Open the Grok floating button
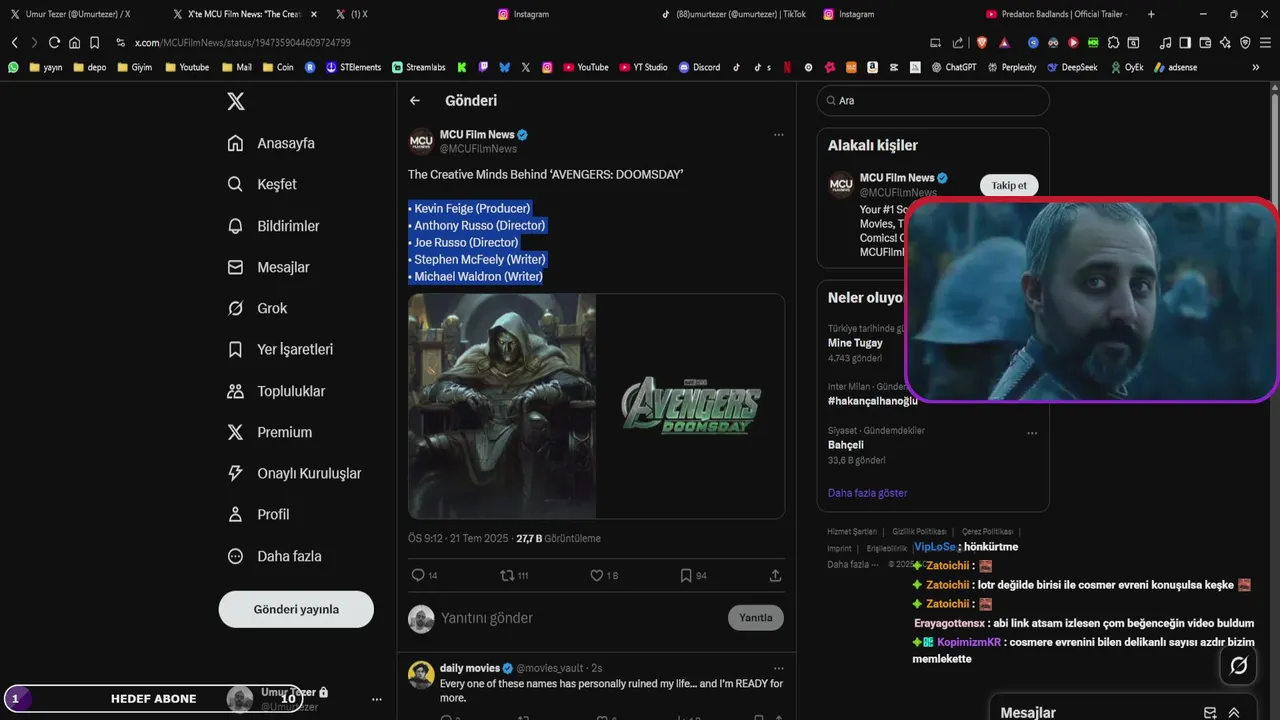The image size is (1280, 720). pos(1238,665)
